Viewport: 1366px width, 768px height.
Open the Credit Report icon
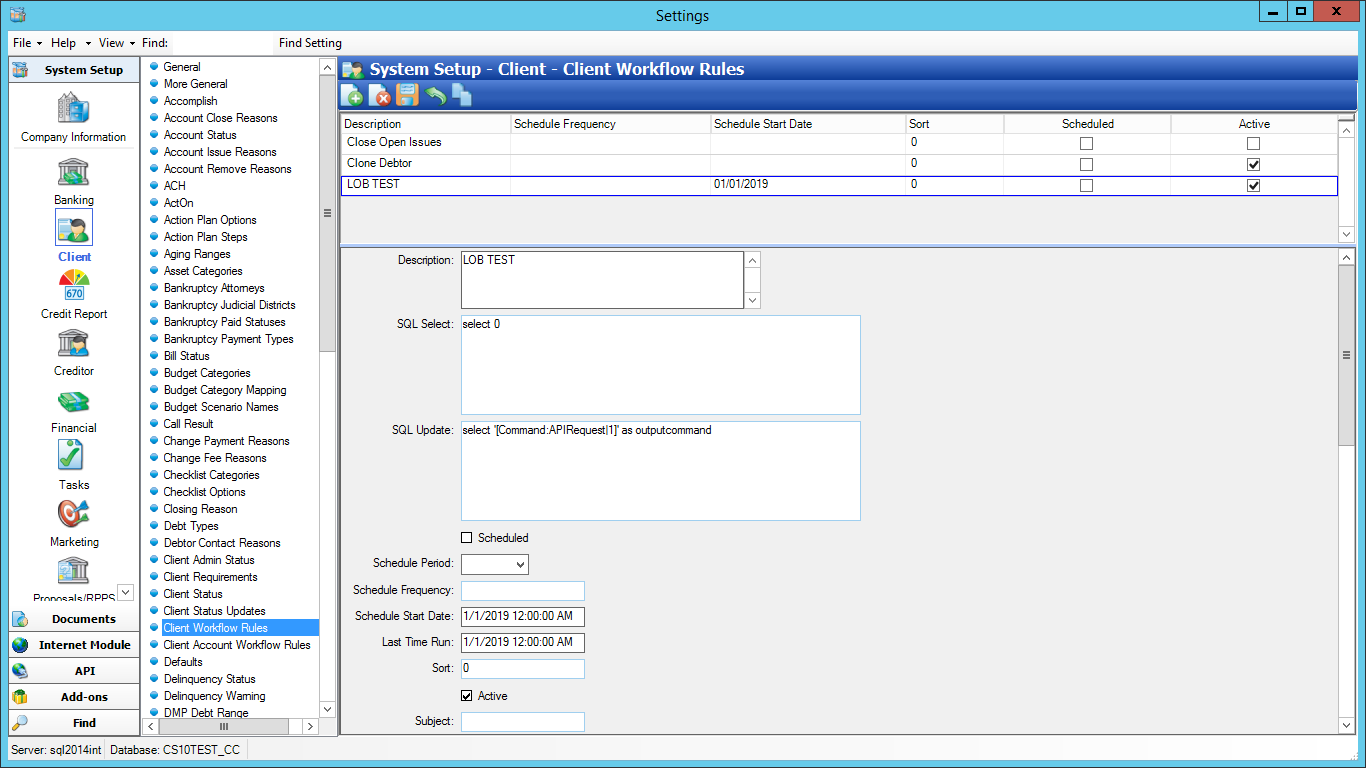[74, 285]
